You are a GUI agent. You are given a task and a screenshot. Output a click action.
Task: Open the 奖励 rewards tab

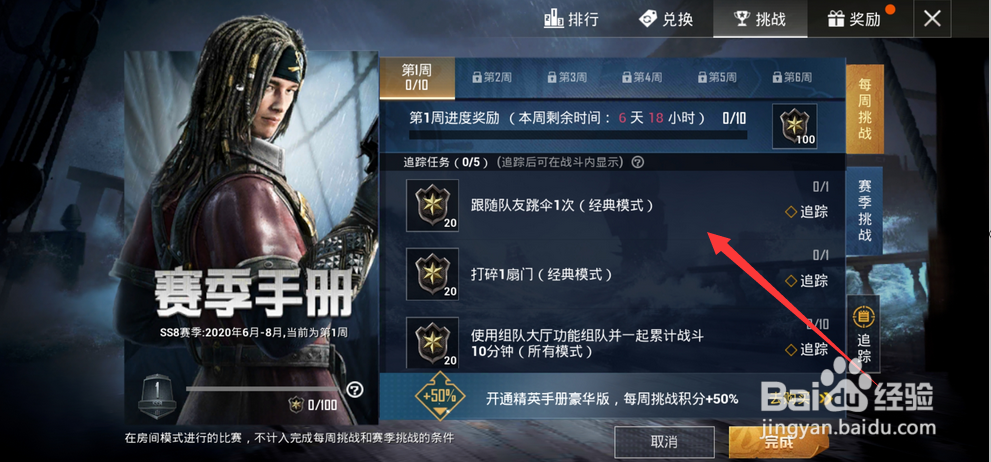[854, 19]
